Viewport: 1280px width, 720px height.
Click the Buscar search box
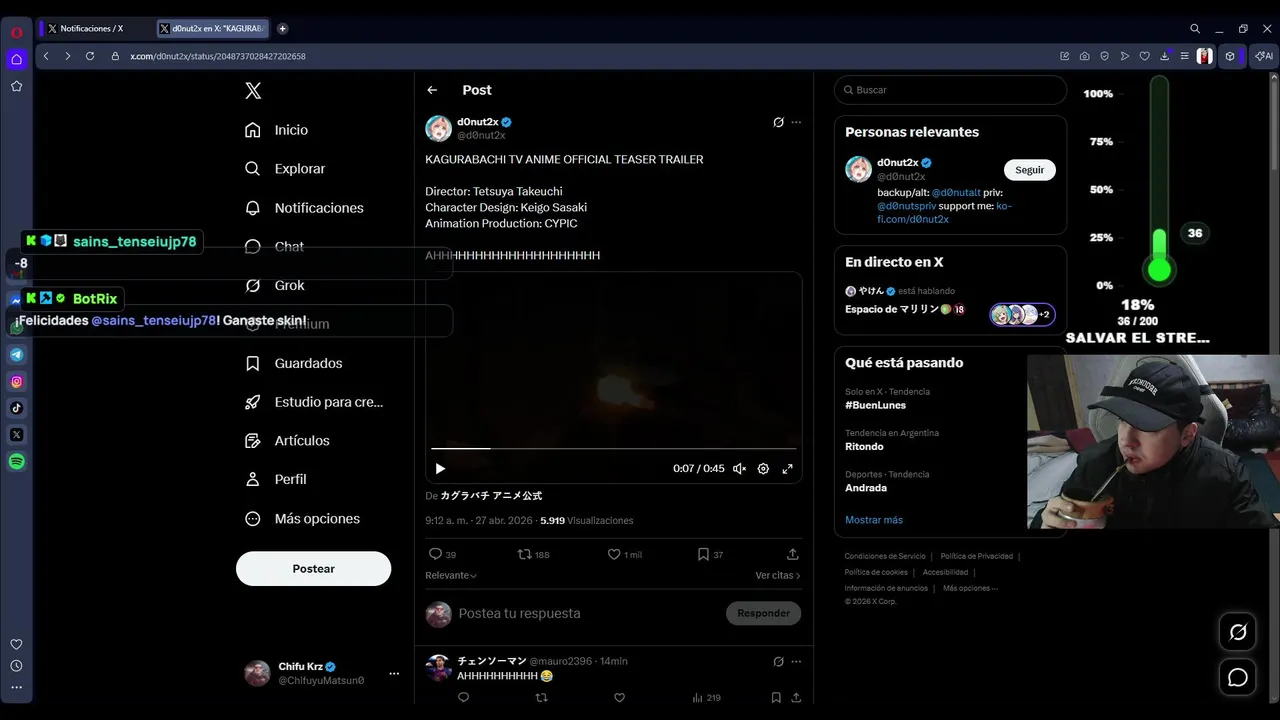950,90
